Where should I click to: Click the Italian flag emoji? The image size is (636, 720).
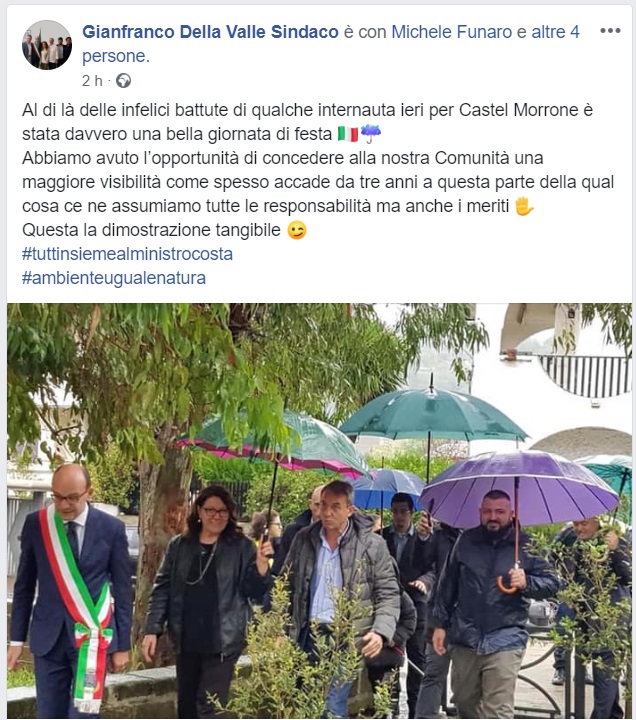[x=348, y=134]
